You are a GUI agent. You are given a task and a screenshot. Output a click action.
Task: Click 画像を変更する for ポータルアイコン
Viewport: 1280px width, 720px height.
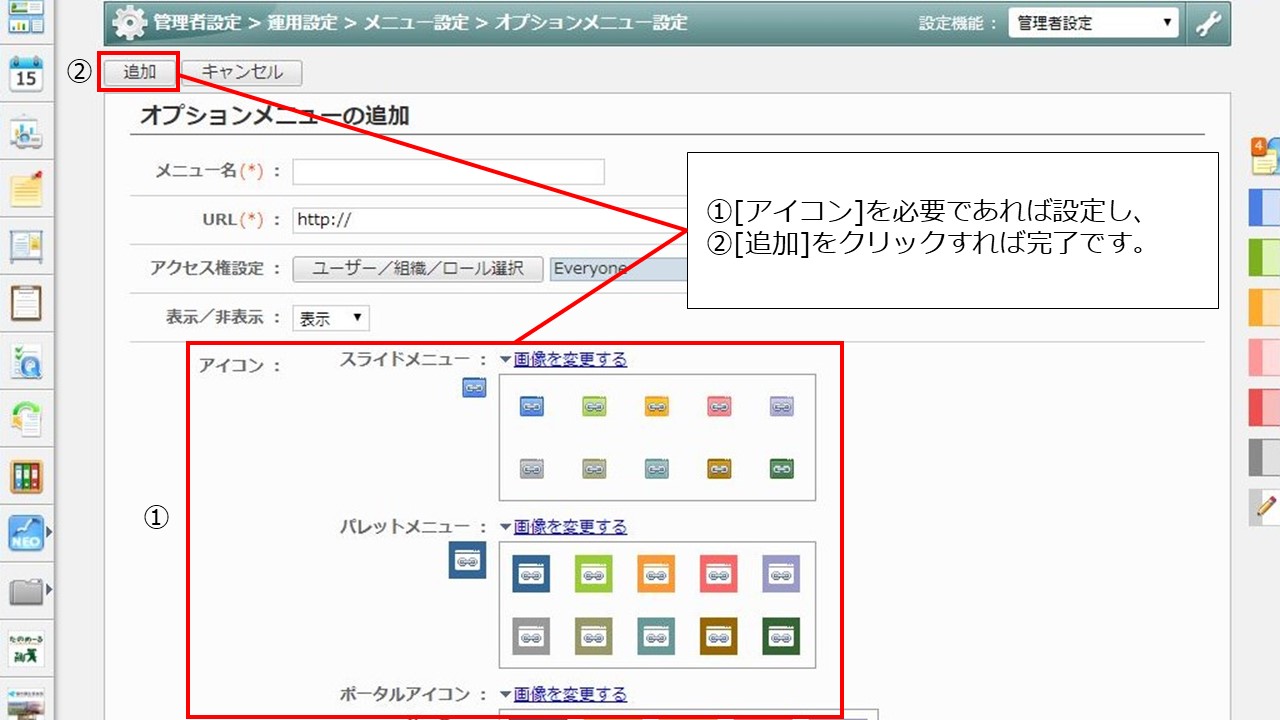click(x=570, y=694)
